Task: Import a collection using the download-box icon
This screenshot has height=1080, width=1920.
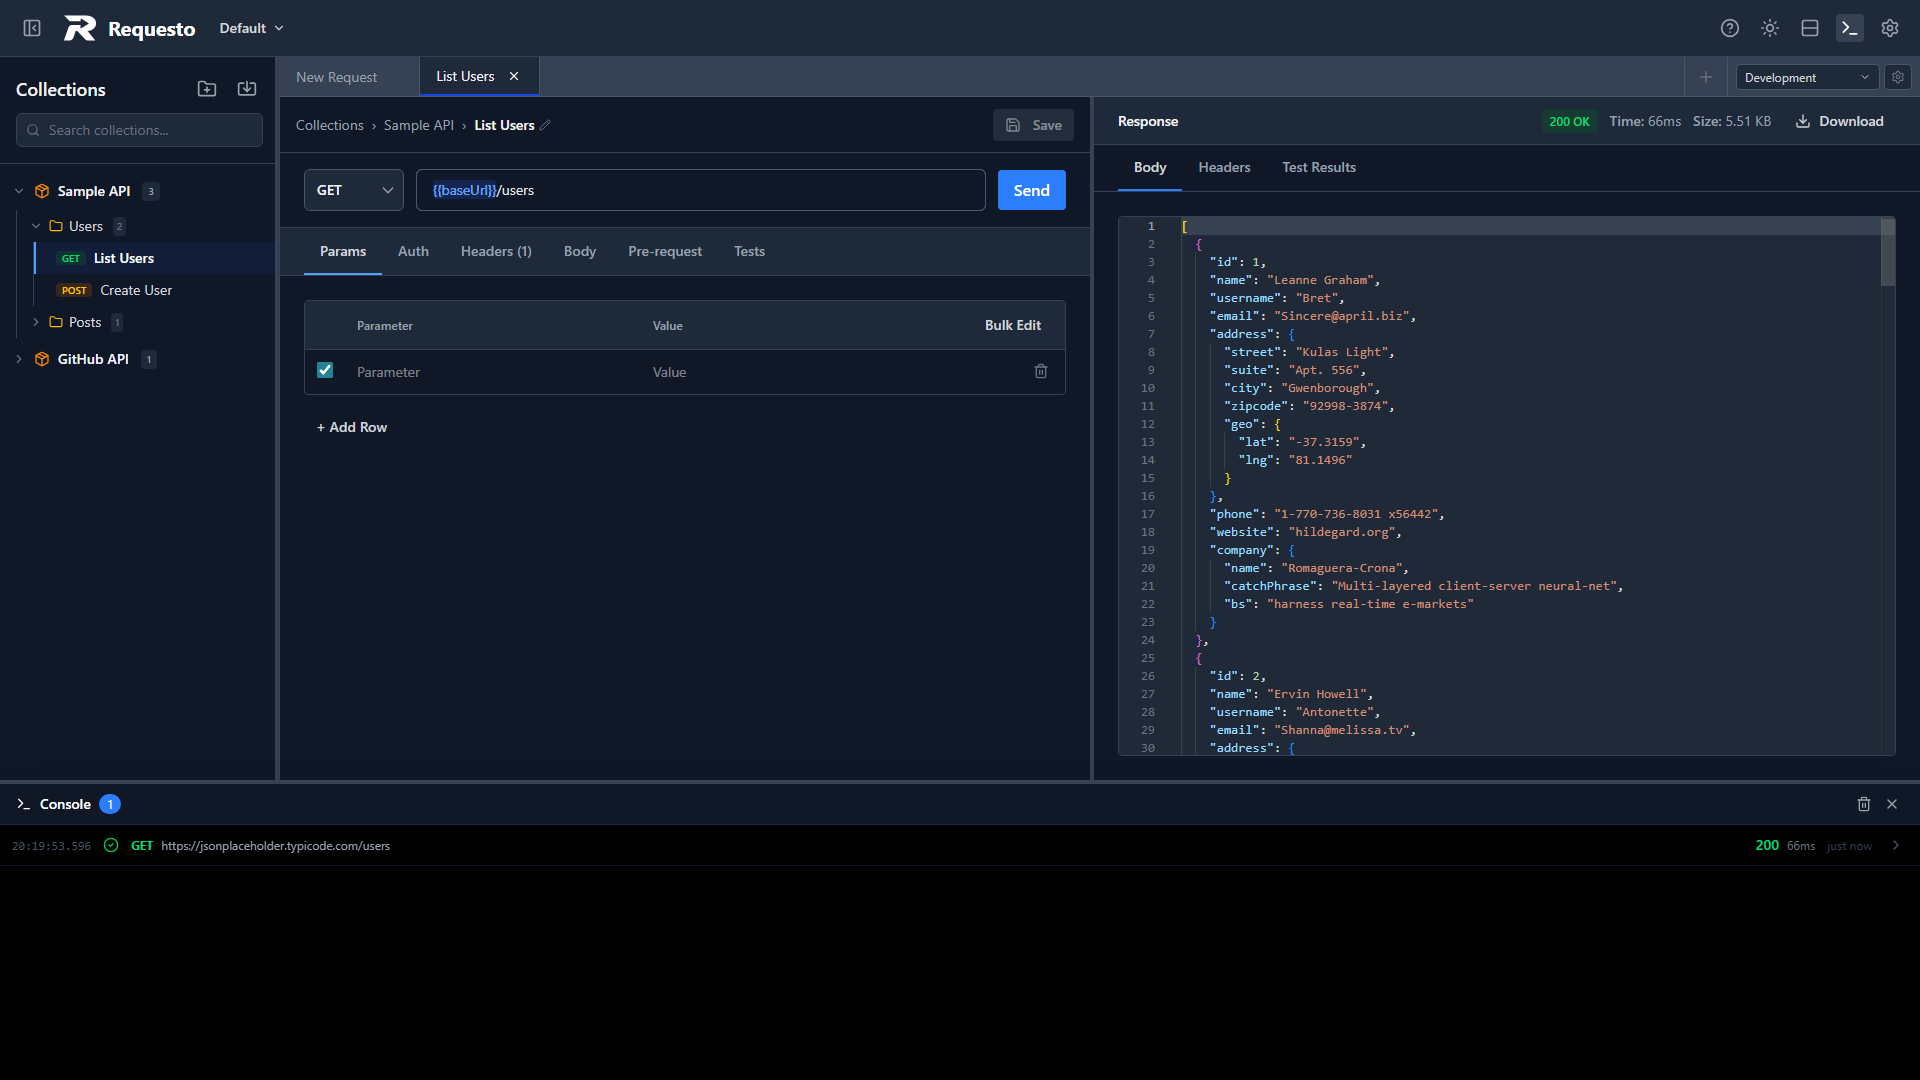Action: click(247, 89)
